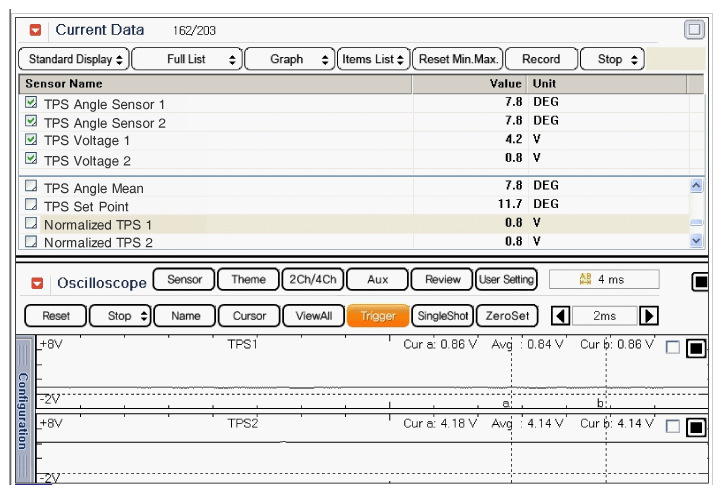Increase time base with right arrow
This screenshot has height=494, width=722.
tap(649, 316)
